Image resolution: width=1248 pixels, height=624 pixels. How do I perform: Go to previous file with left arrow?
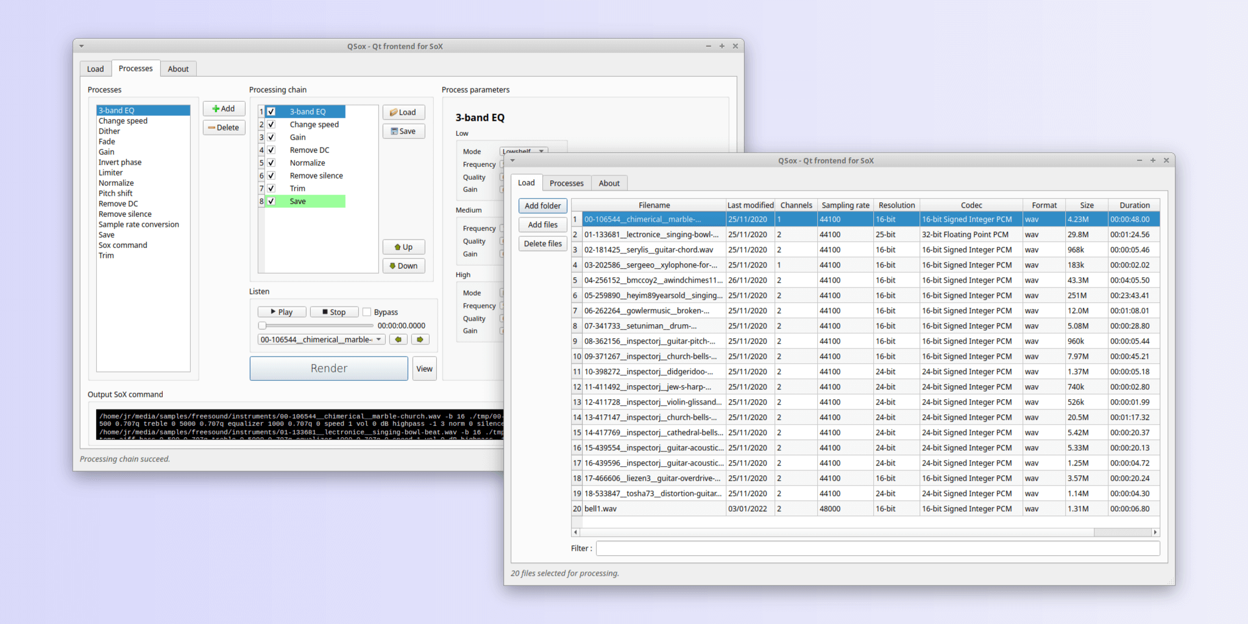tap(398, 340)
